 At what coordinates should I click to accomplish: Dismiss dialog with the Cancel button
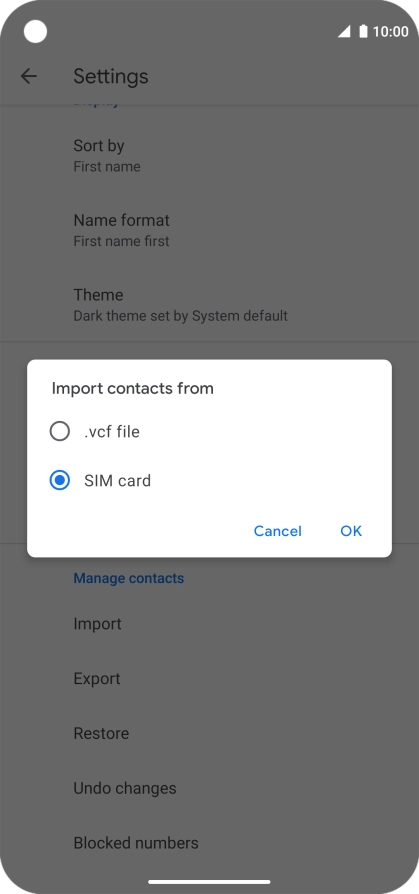coord(278,531)
